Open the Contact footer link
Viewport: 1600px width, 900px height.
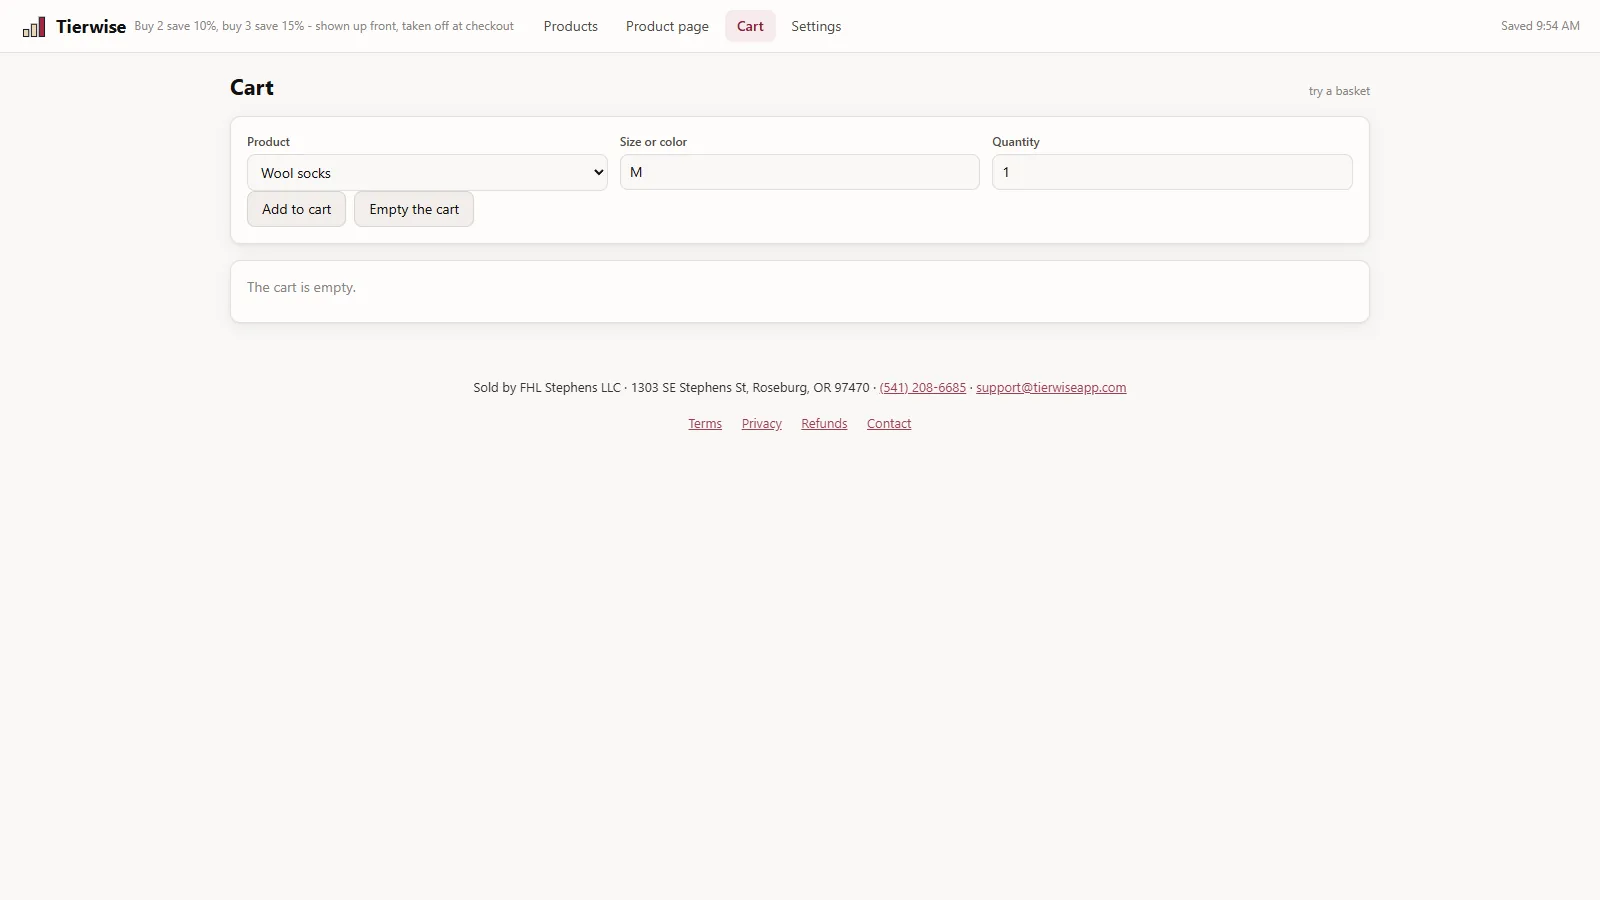889,424
